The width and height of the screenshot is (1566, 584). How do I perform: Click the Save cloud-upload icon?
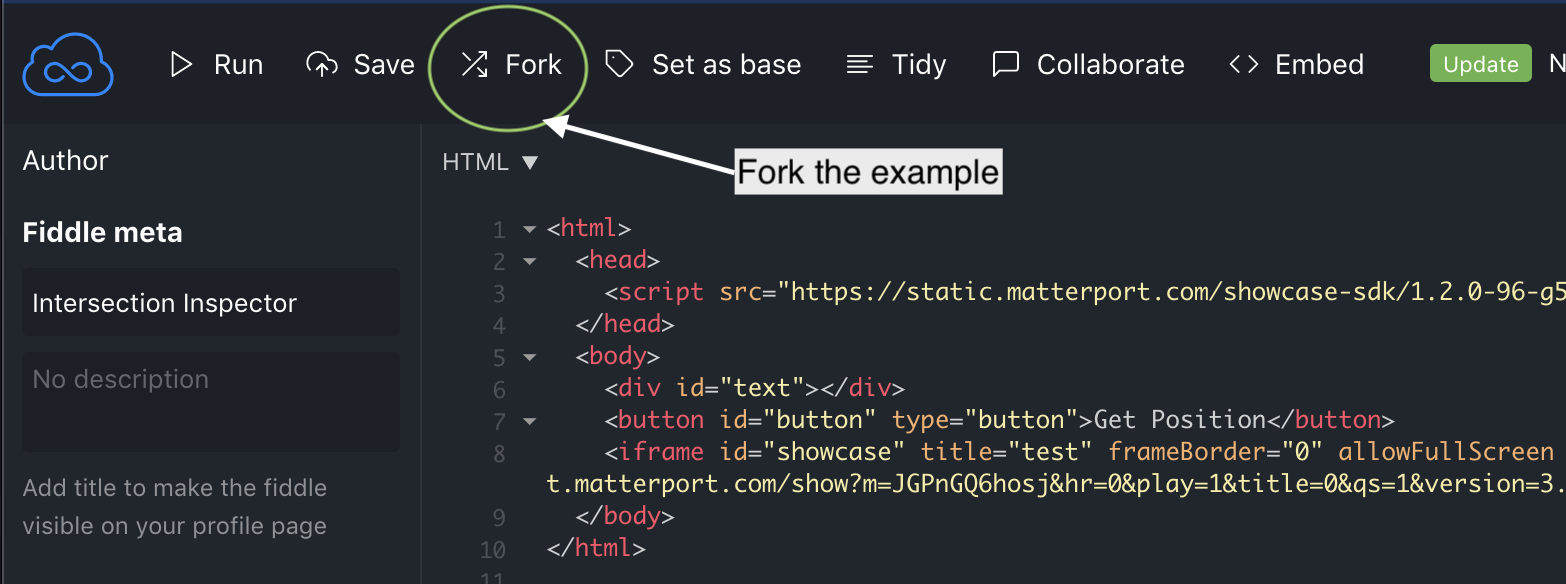321,65
